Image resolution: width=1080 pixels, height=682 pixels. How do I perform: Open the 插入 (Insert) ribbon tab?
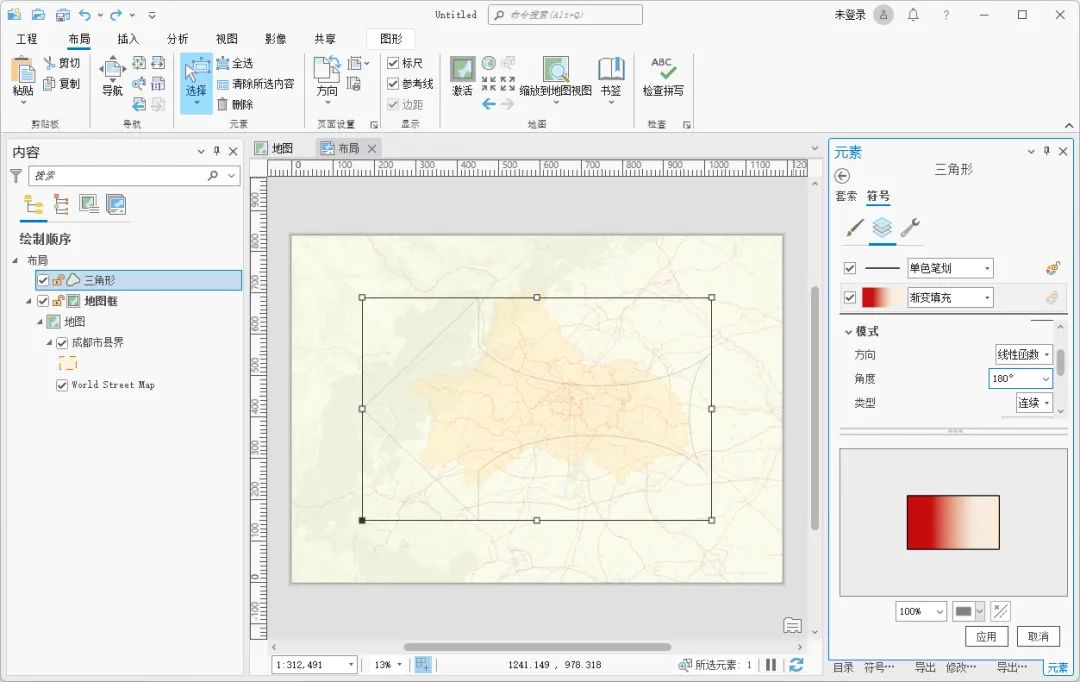(128, 39)
